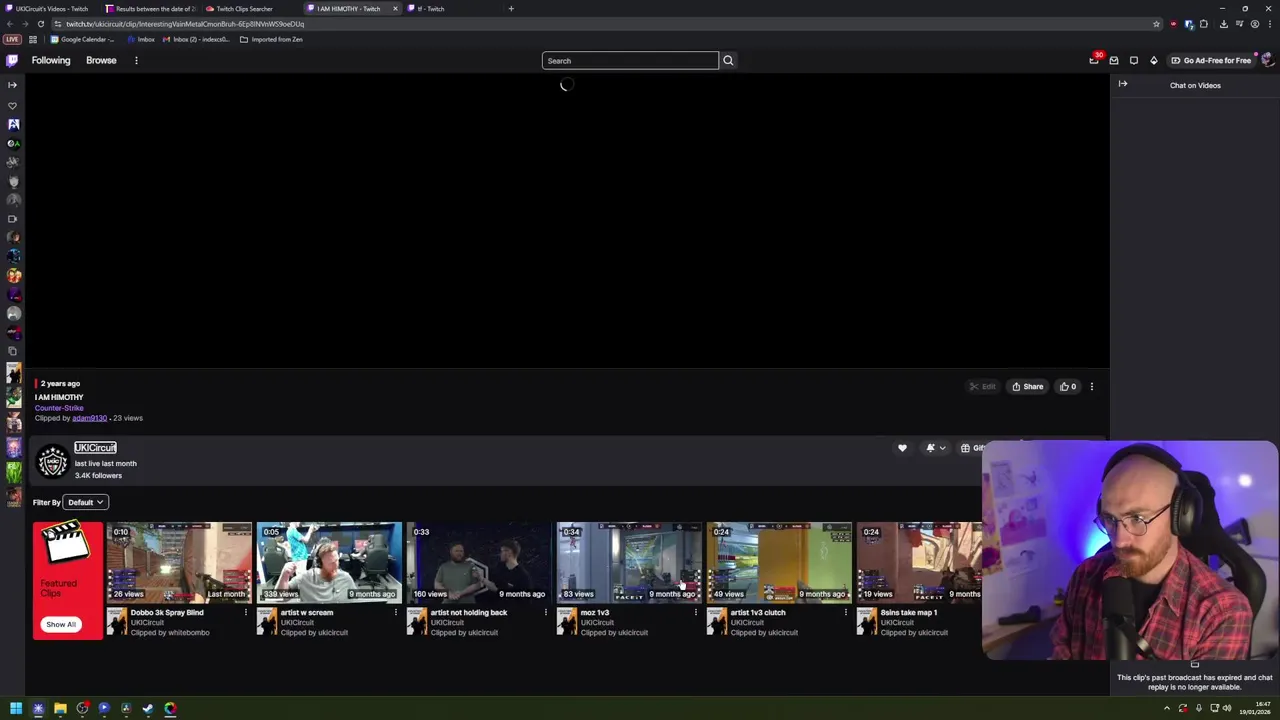This screenshot has width=1280, height=720.
Task: Go back in browser history
Action: click(x=9, y=24)
